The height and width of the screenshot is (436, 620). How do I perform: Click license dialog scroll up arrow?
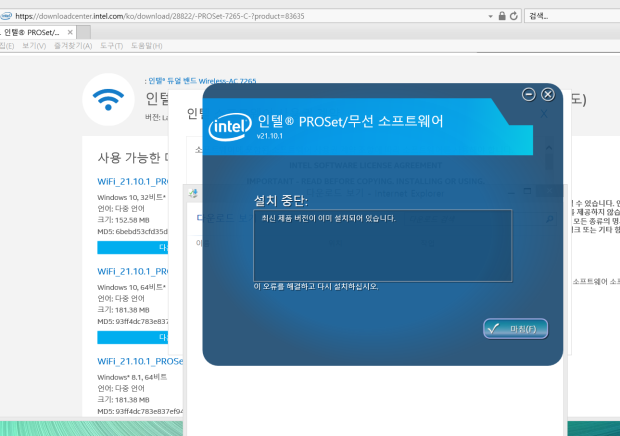pos(549,147)
